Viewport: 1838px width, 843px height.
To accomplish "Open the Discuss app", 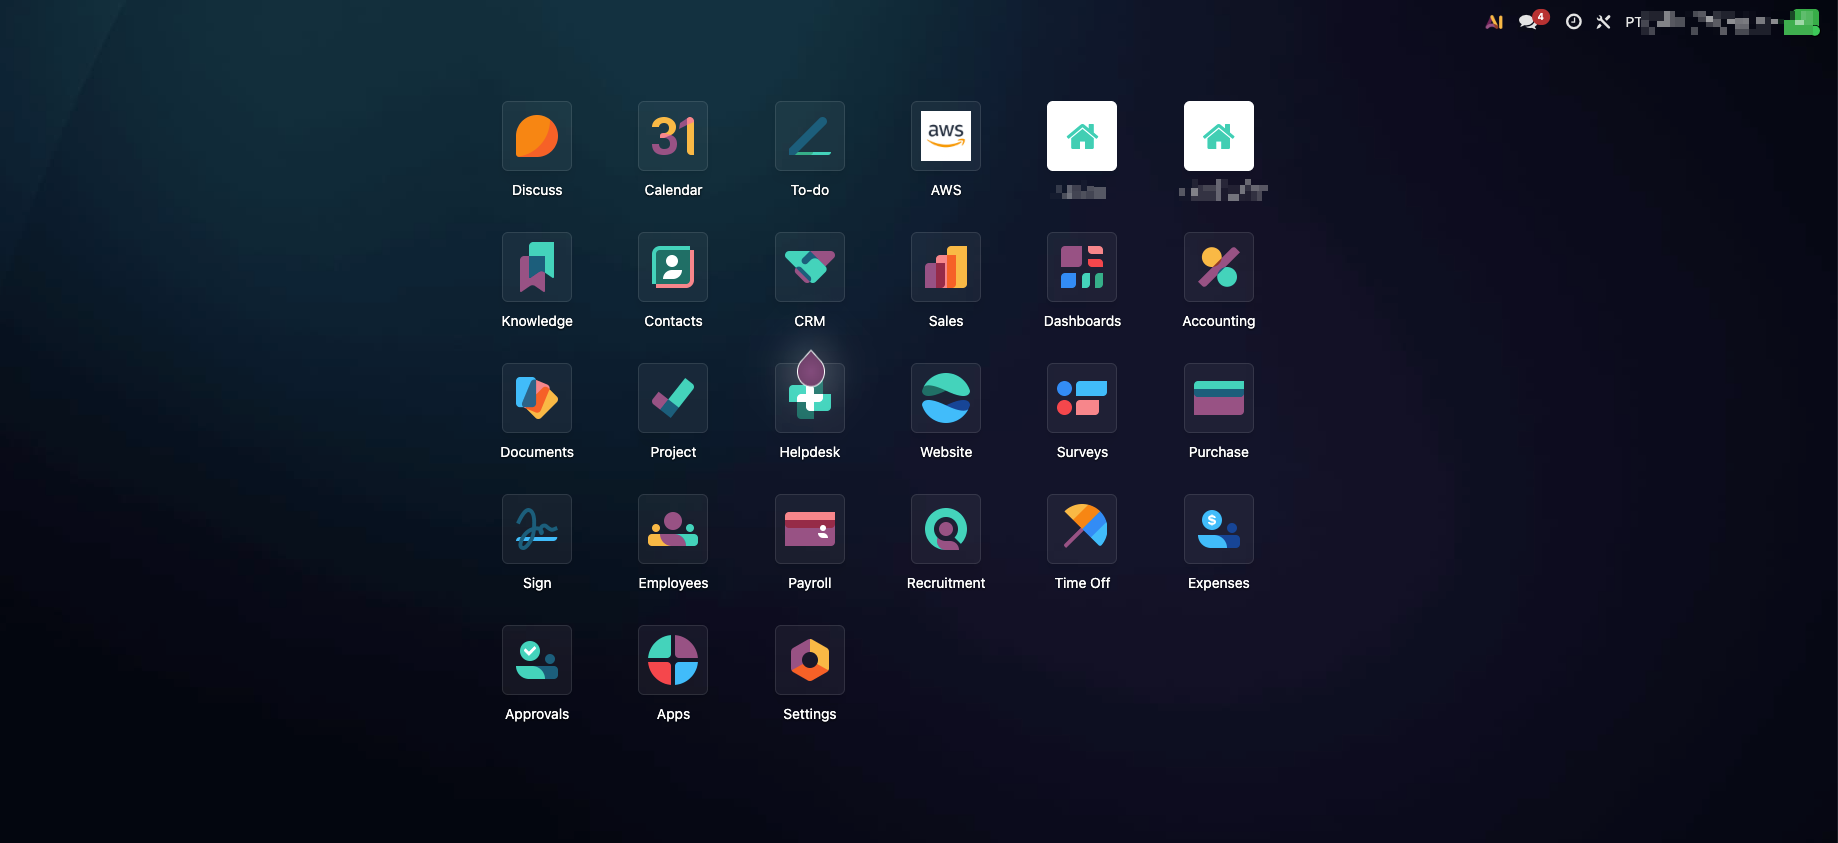I will point(537,136).
